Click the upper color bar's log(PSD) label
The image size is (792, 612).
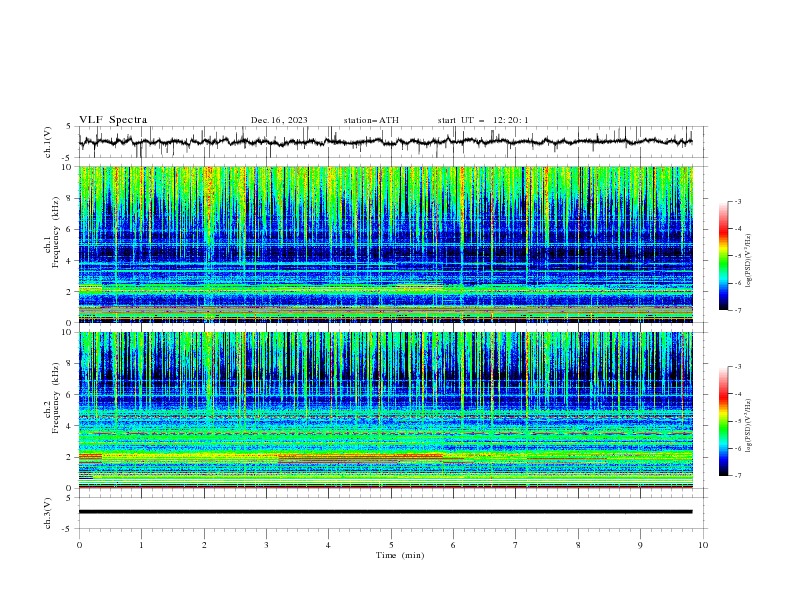coord(748,261)
